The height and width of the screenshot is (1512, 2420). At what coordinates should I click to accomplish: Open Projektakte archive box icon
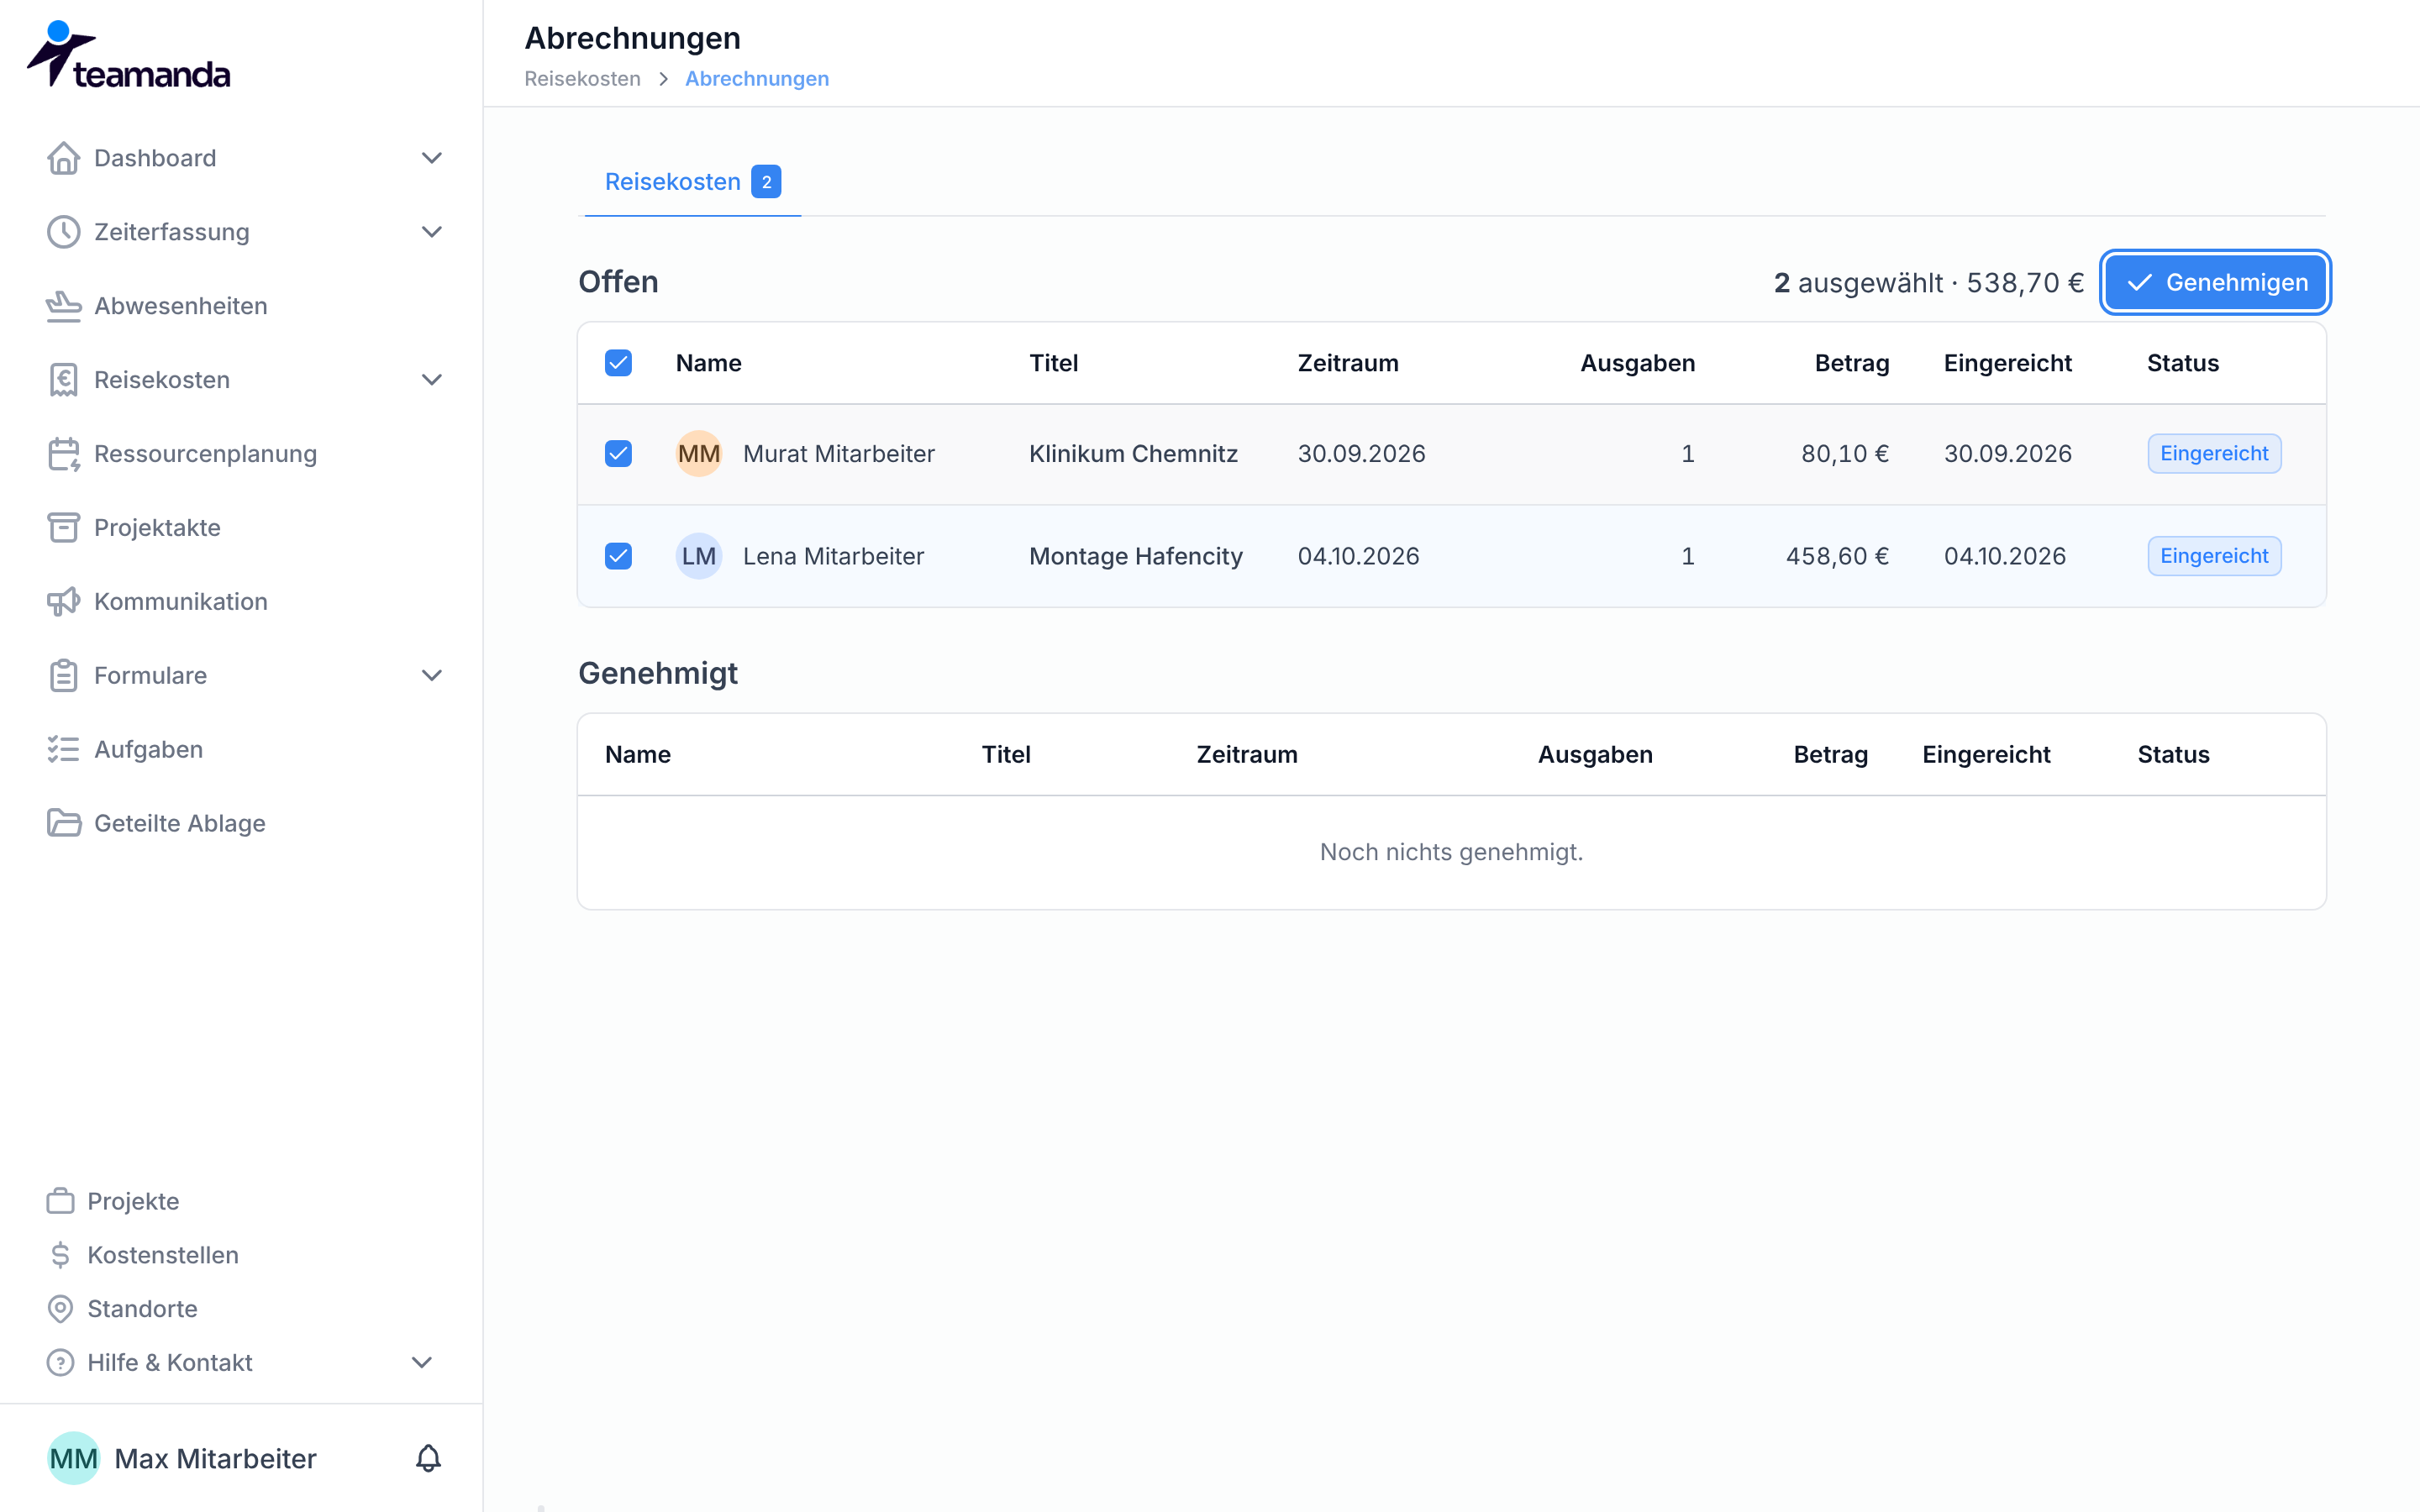63,528
